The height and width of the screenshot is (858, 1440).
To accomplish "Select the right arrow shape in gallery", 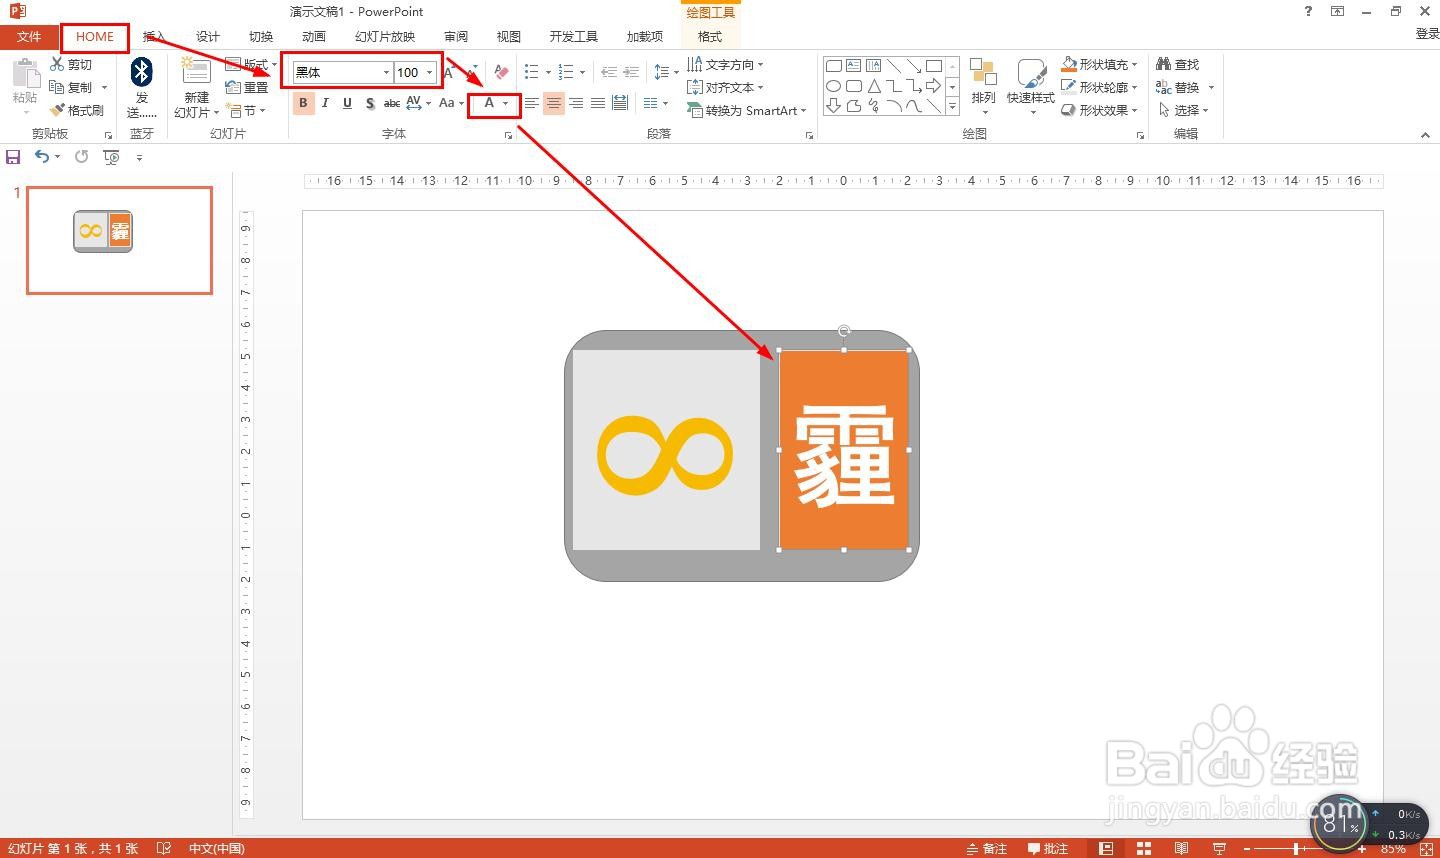I will point(933,86).
